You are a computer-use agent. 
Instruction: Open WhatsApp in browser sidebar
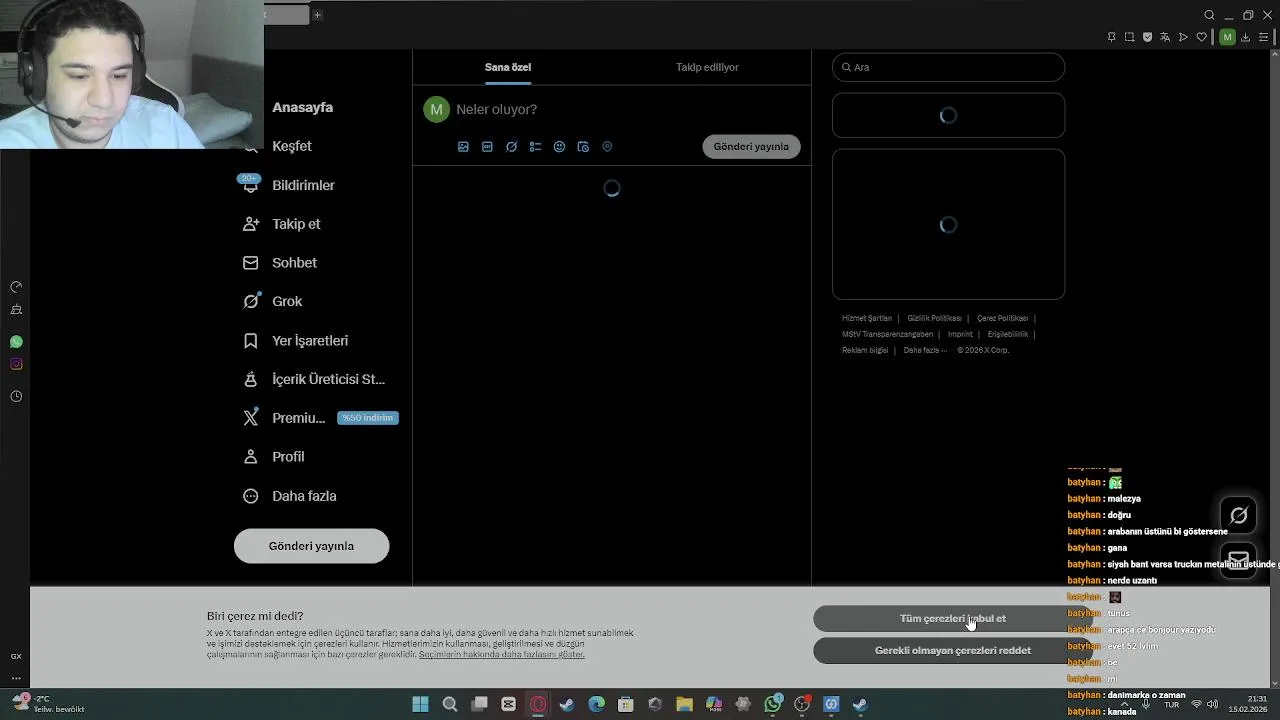point(16,342)
